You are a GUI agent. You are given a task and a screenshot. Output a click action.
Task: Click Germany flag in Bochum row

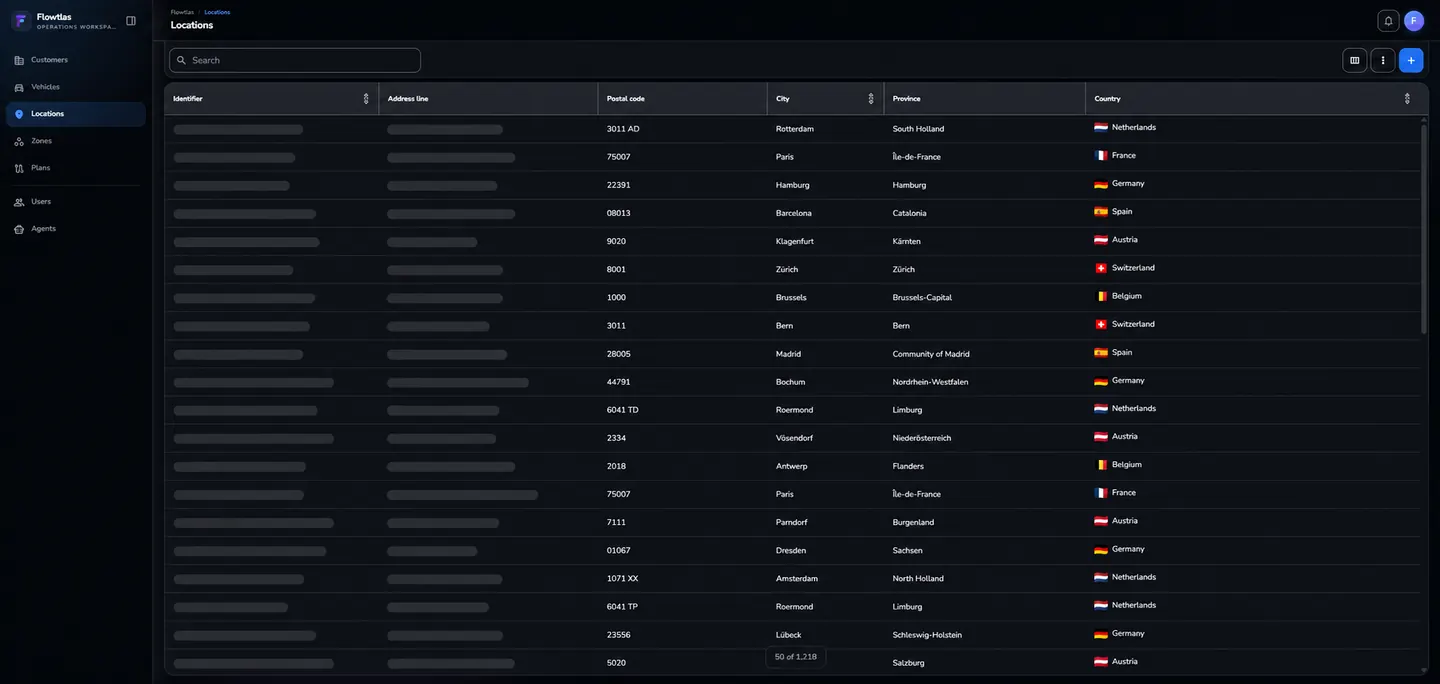pyautogui.click(x=1101, y=380)
